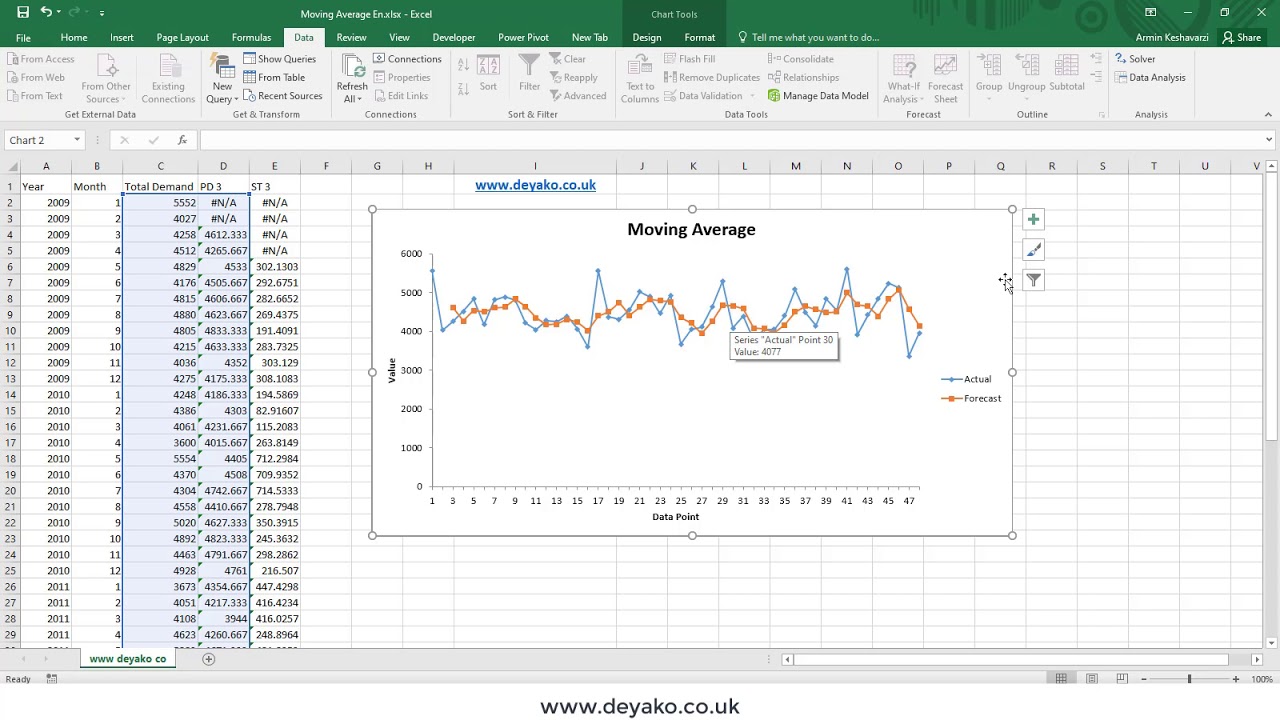
Task: Click the Share button
Action: click(1242, 38)
